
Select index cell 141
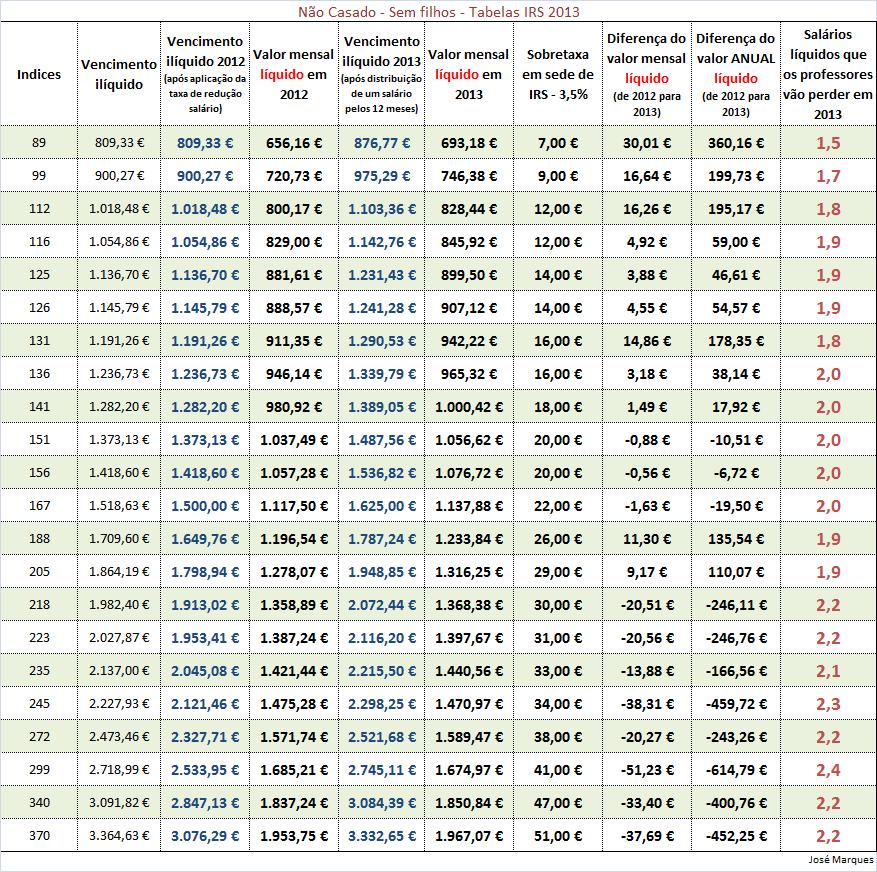(39, 407)
